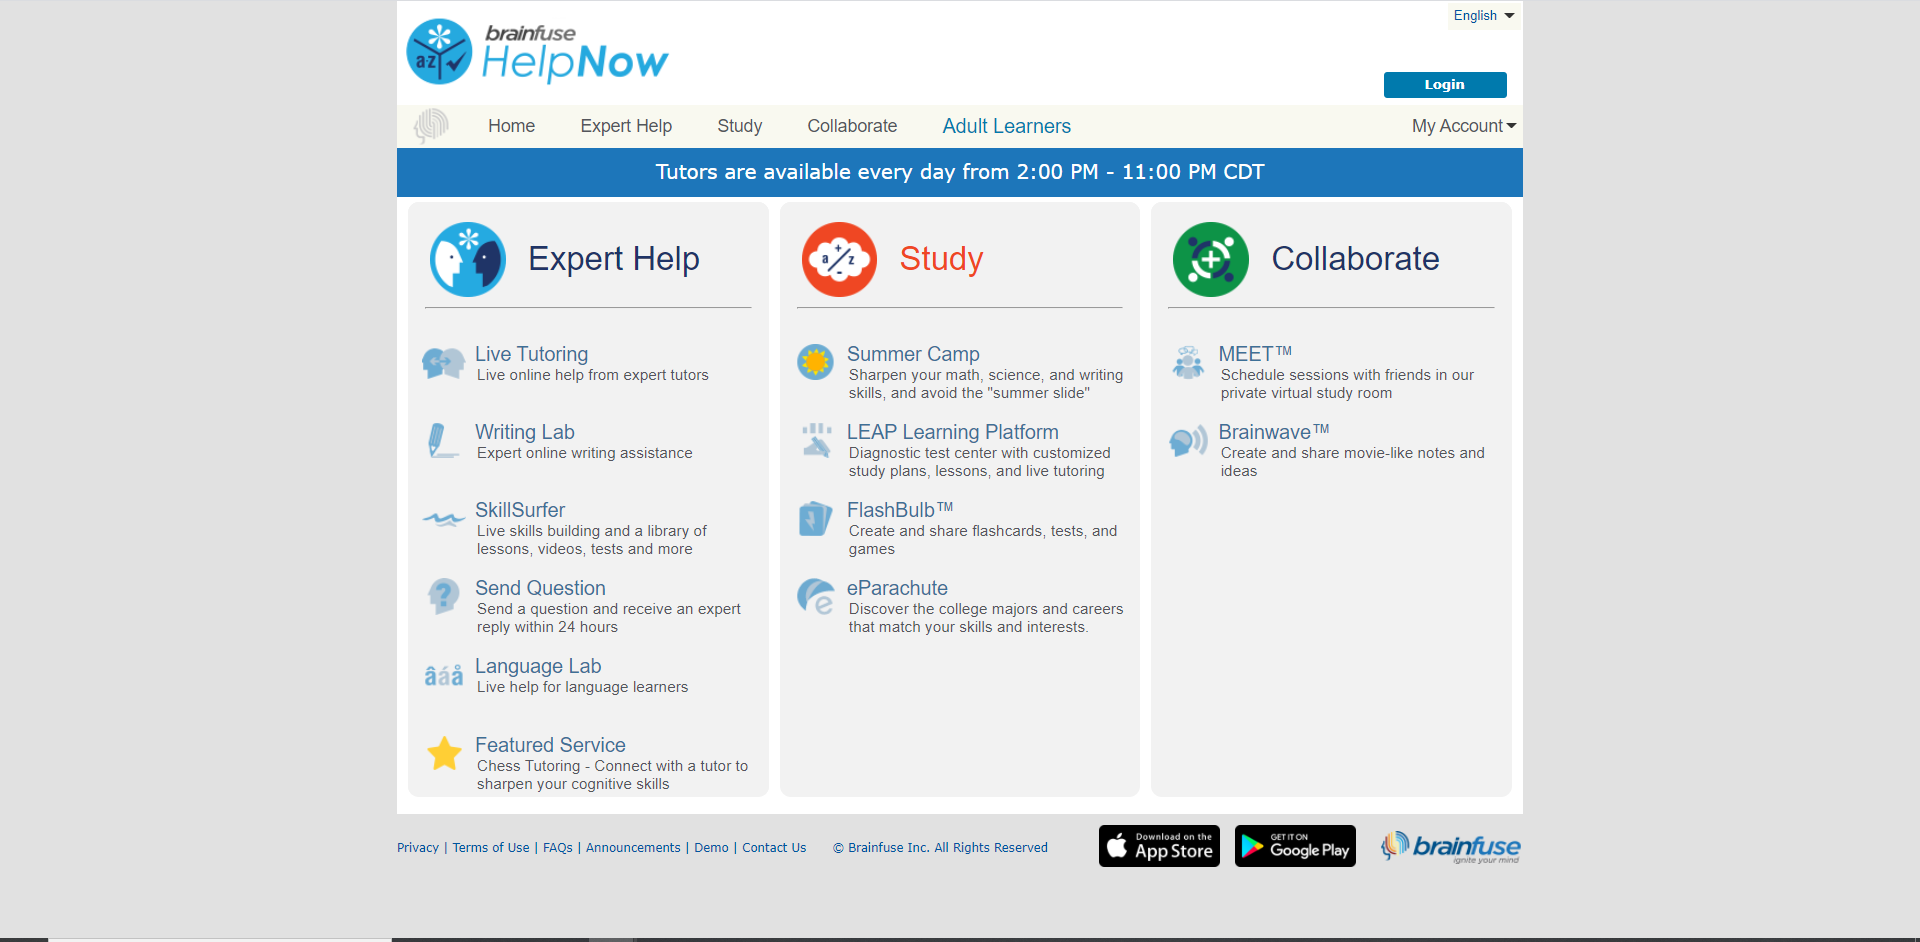
Task: Click the Featured Service star icon
Action: tap(444, 754)
